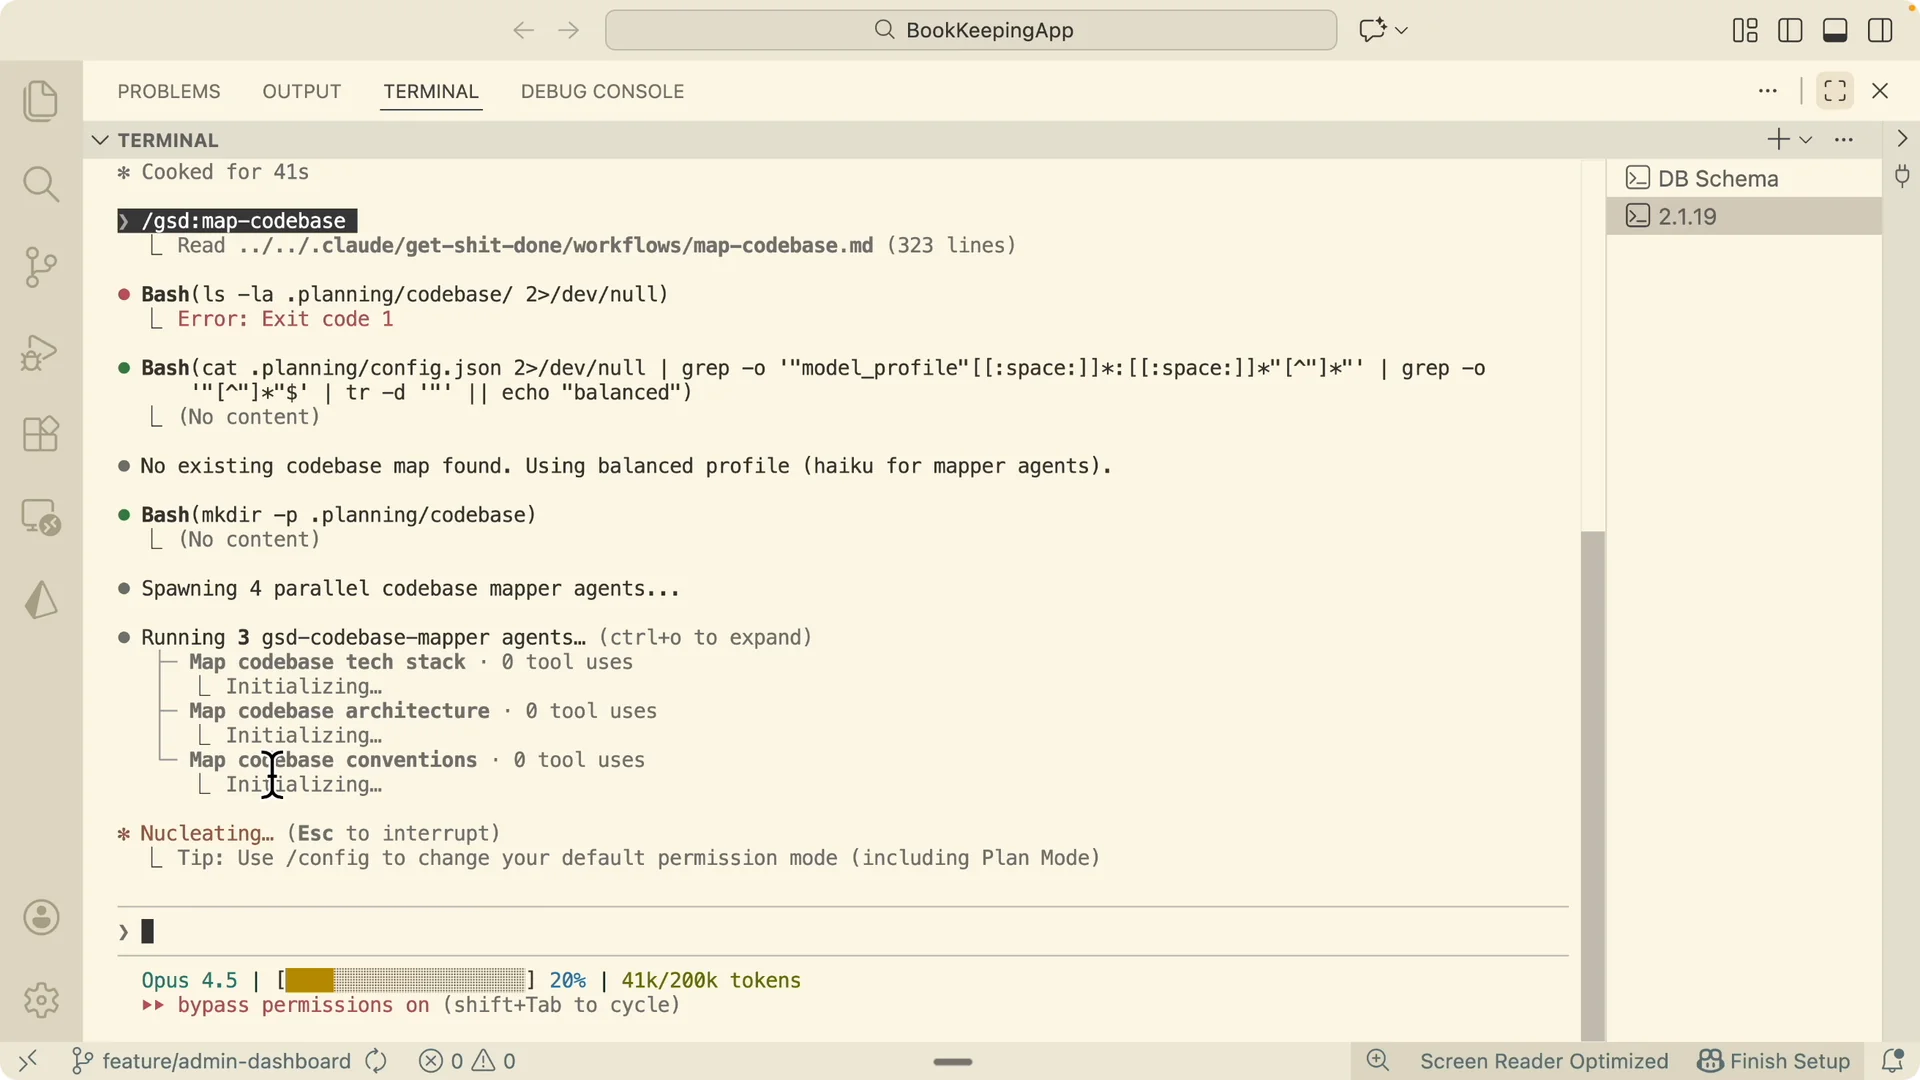1920x1080 pixels.
Task: Click the feature/admin-dashboard branch
Action: pyautogui.click(x=211, y=1061)
